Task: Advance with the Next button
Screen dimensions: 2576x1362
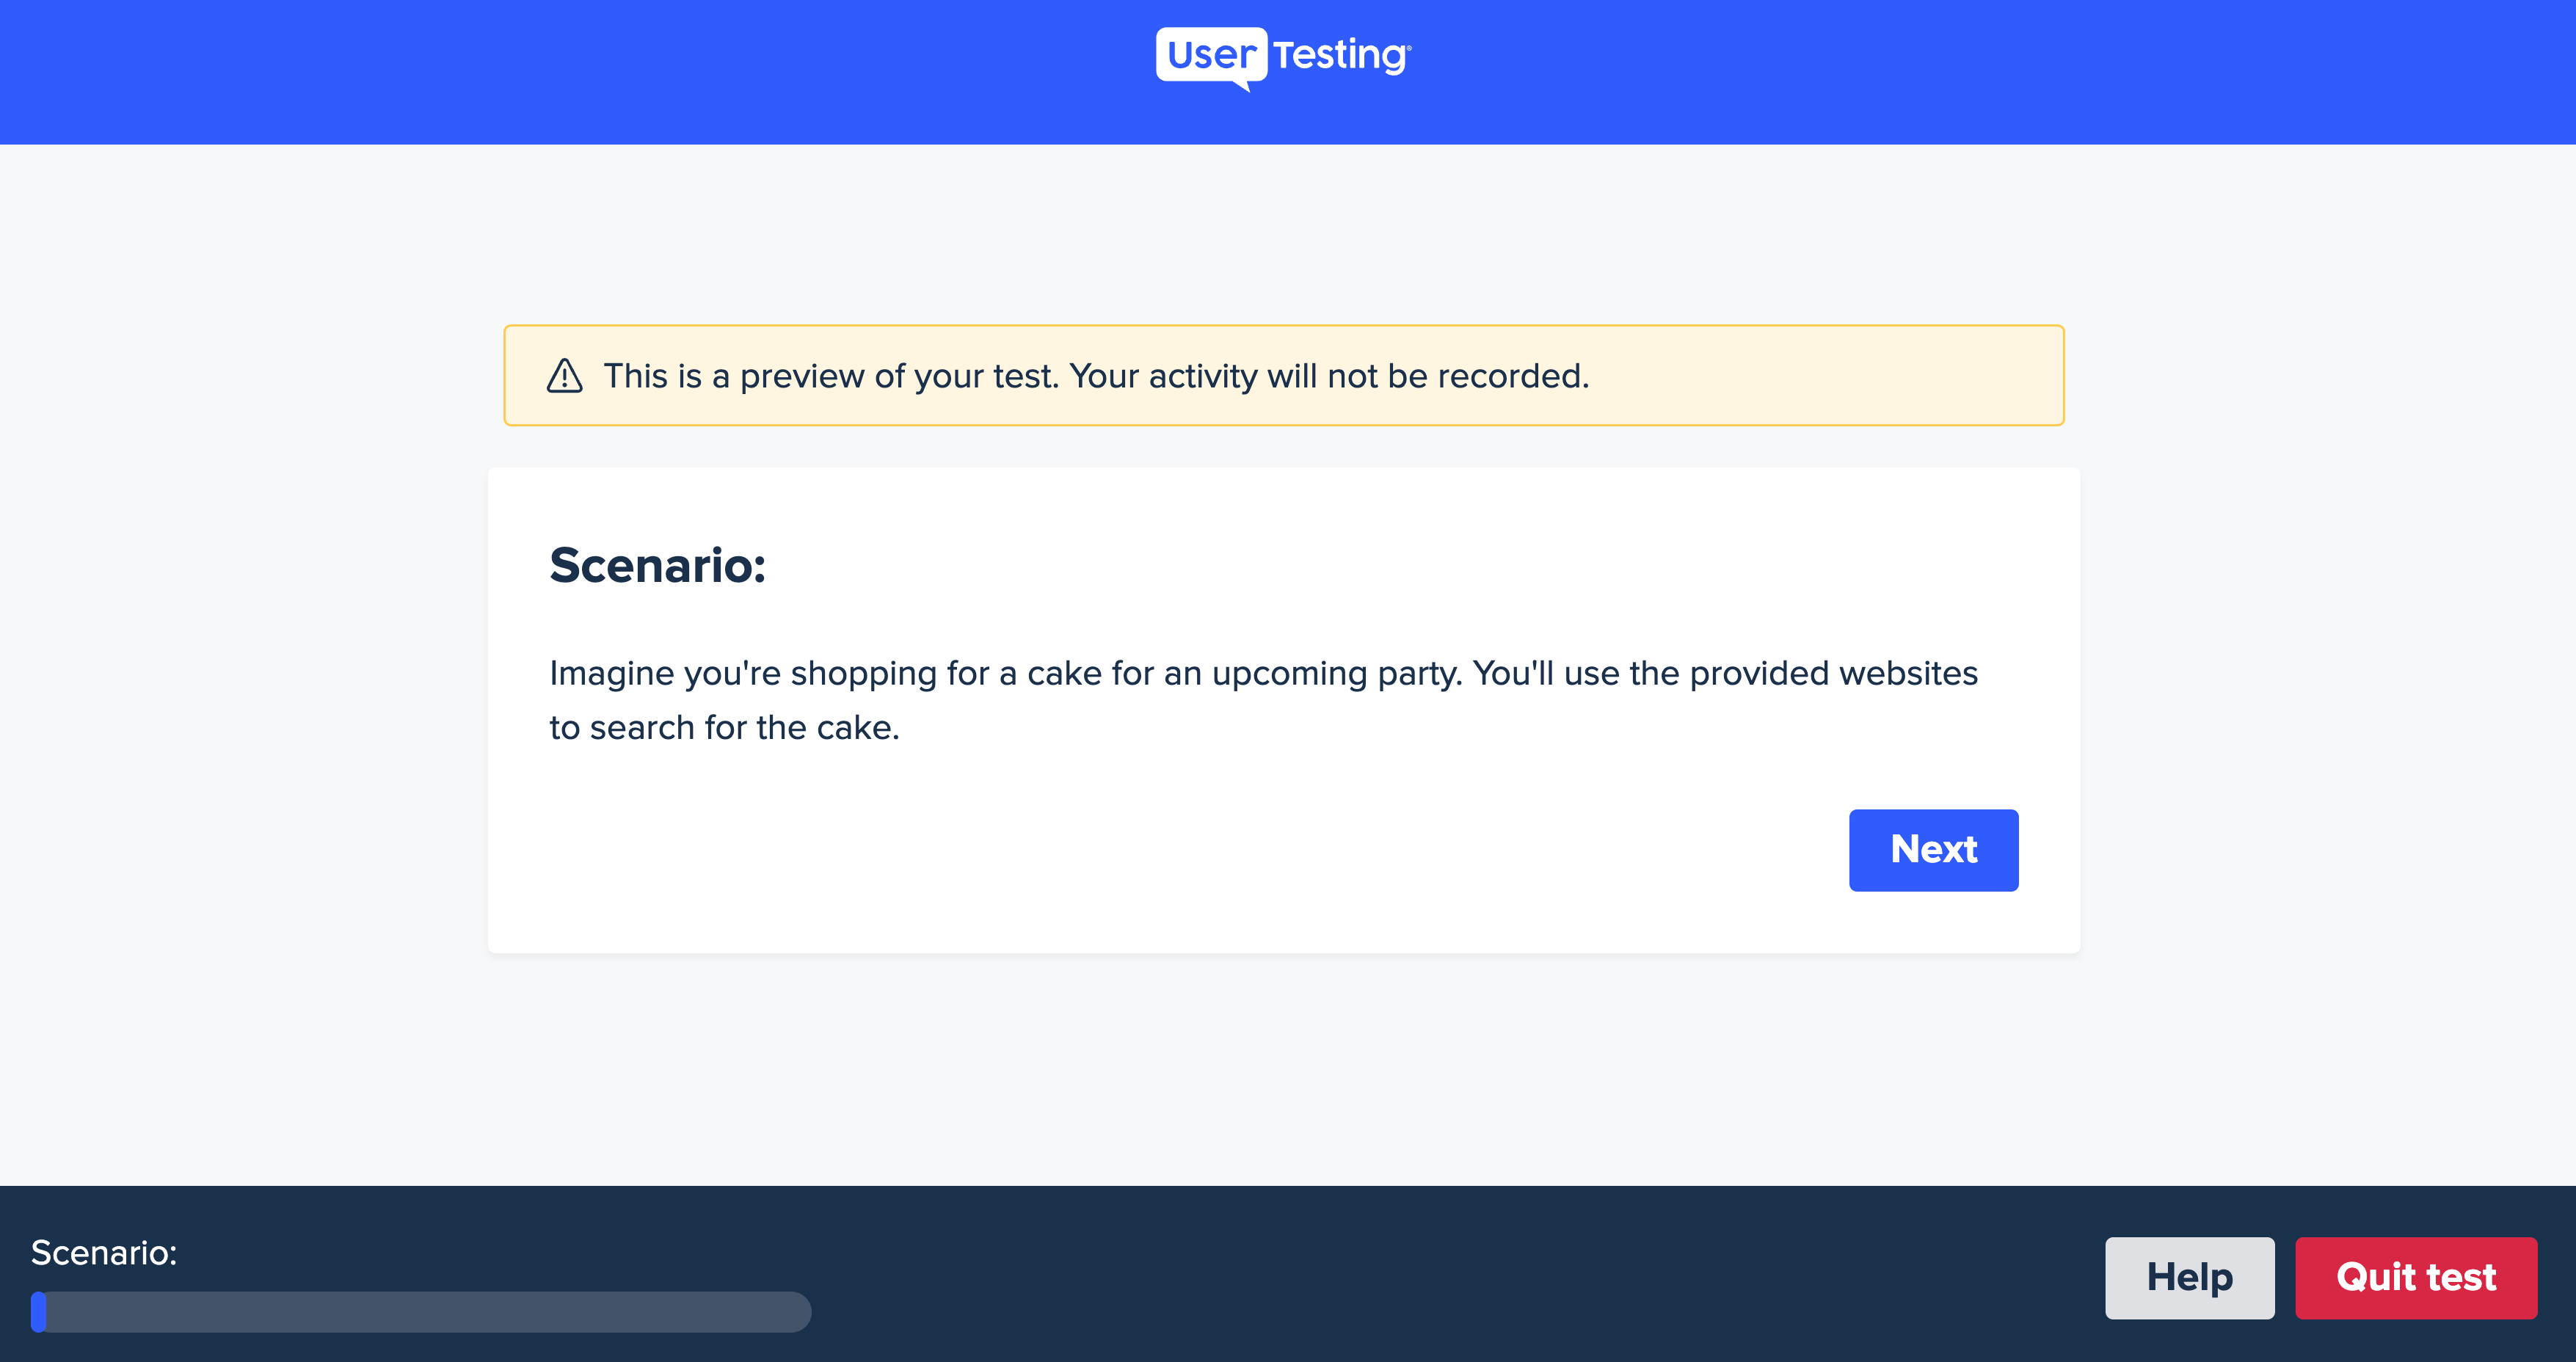Action: click(x=1933, y=850)
